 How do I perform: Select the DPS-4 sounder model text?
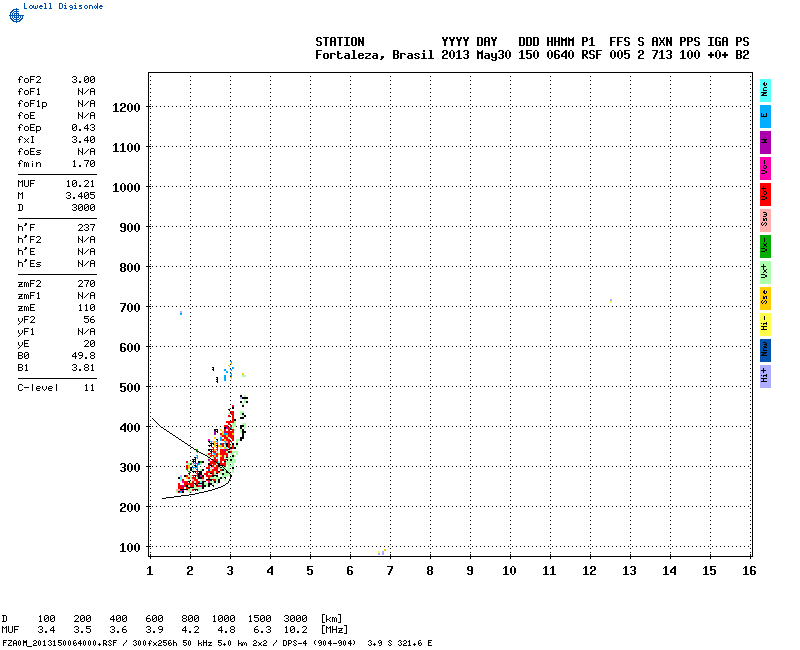click(x=294, y=643)
